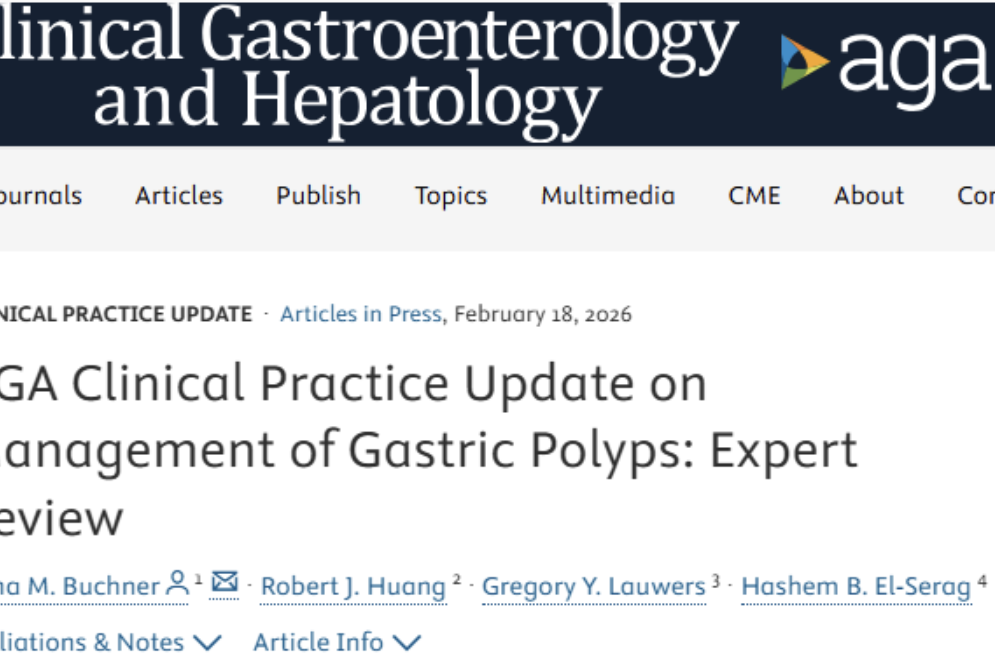Screen dimensions: 995x663
Task: Open the About menu
Action: point(869,195)
